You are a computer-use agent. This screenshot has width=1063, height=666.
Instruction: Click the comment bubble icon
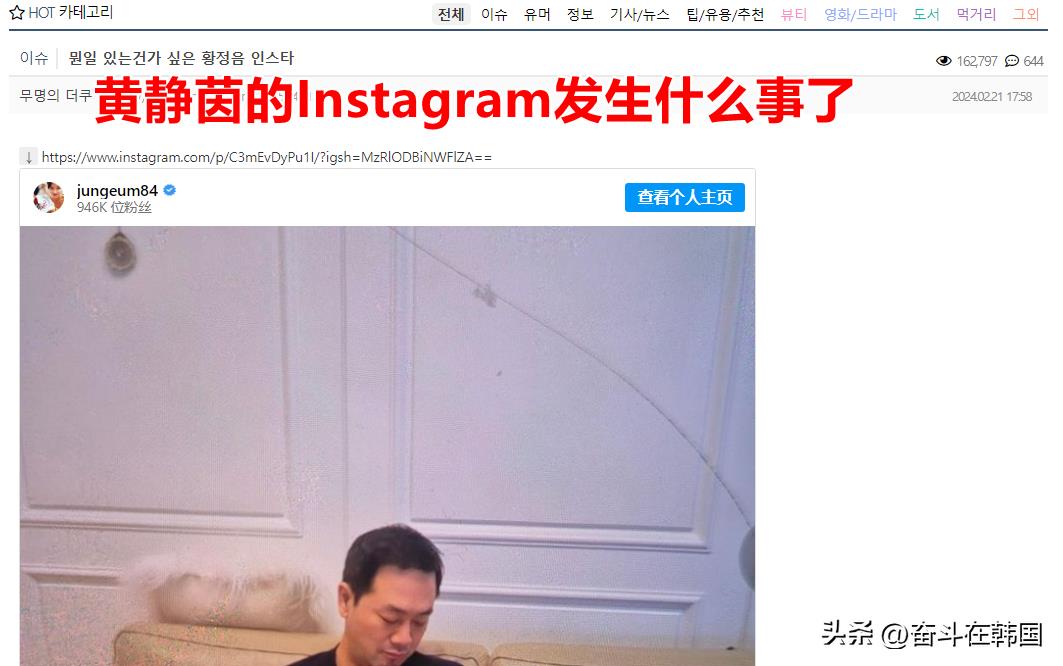coord(1011,61)
